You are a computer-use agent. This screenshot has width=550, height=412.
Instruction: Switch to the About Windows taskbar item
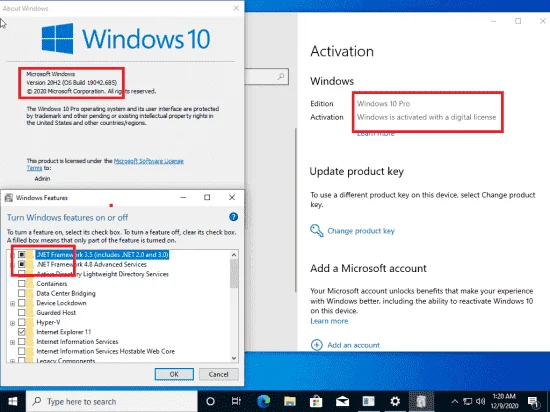369,401
